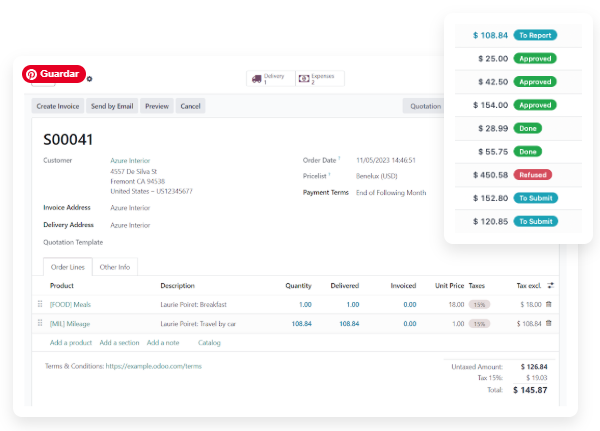Grab the drag handle of Meals row
Image resolution: width=600 pixels, height=431 pixels.
tap(40, 304)
